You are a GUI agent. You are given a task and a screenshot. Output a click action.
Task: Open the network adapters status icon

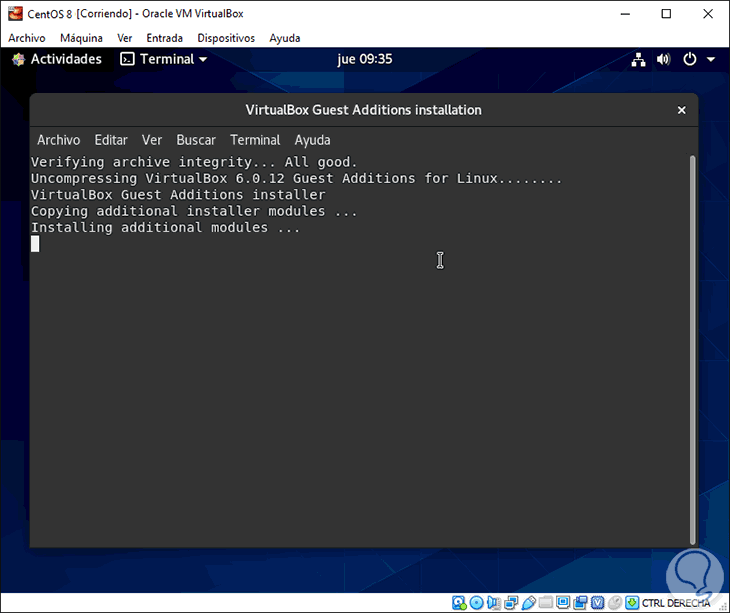(x=511, y=603)
